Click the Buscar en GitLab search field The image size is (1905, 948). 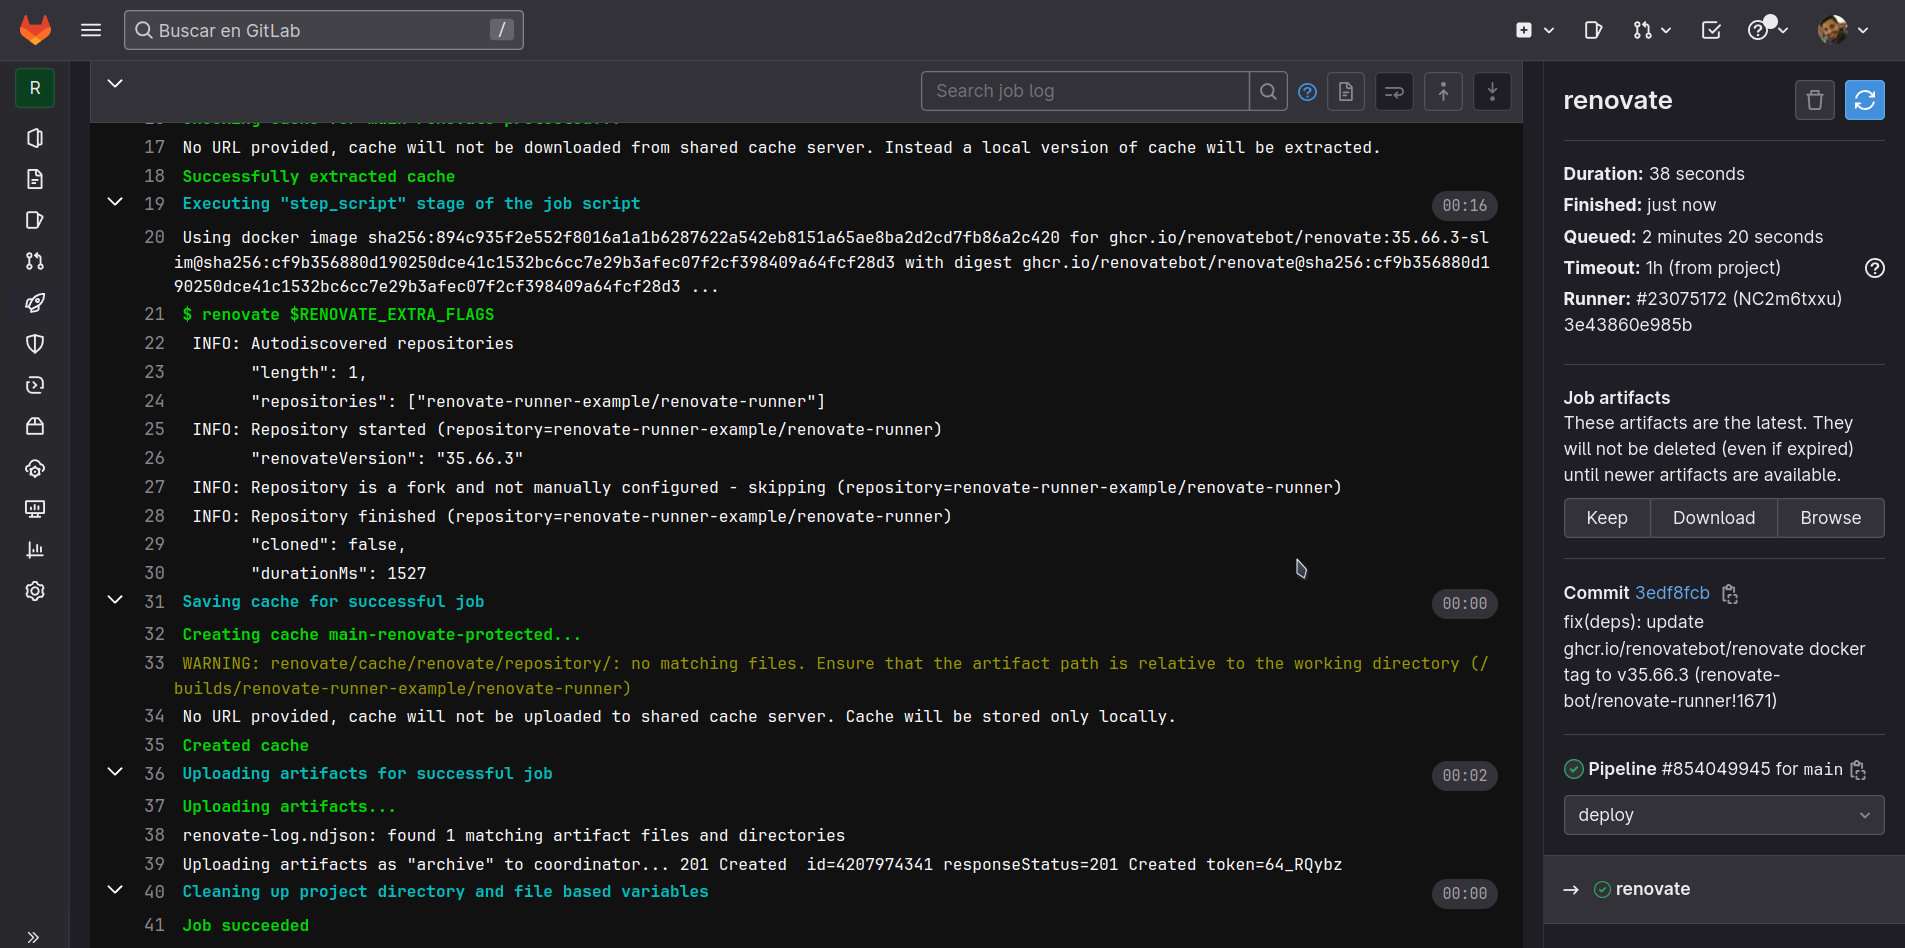(324, 30)
